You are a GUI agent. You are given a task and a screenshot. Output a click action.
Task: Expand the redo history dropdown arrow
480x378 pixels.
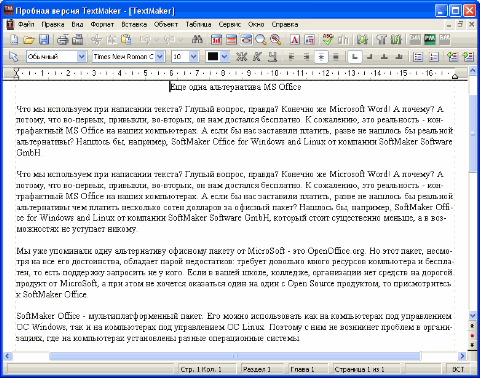(180, 40)
